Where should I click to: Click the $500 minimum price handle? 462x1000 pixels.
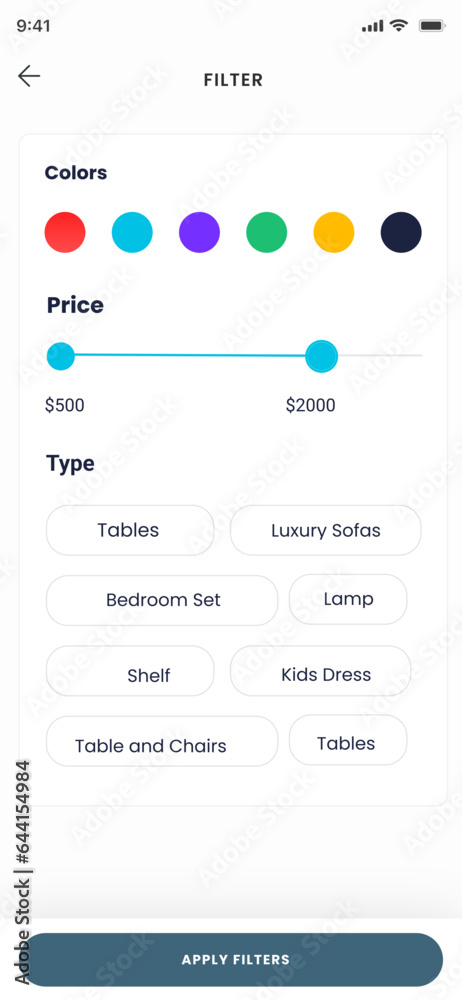click(61, 356)
